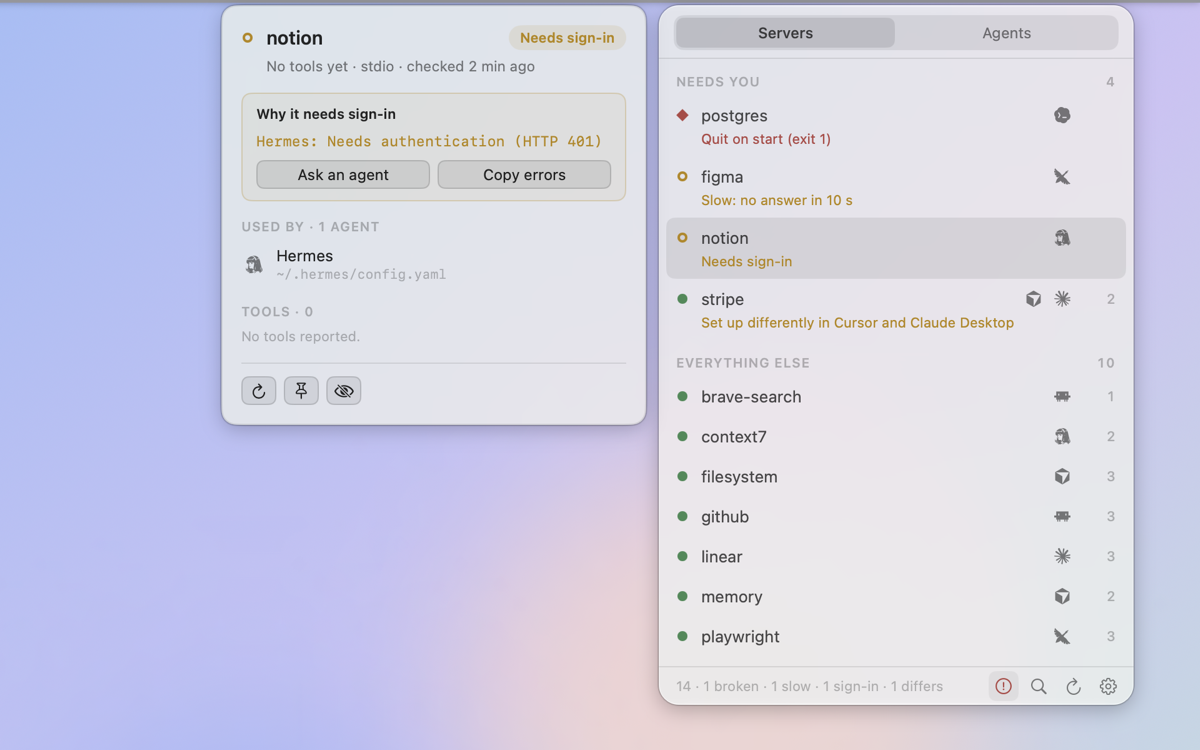Image resolution: width=1200 pixels, height=750 pixels.
Task: Click the Hermes icon on the context7 row
Action: coord(1062,436)
